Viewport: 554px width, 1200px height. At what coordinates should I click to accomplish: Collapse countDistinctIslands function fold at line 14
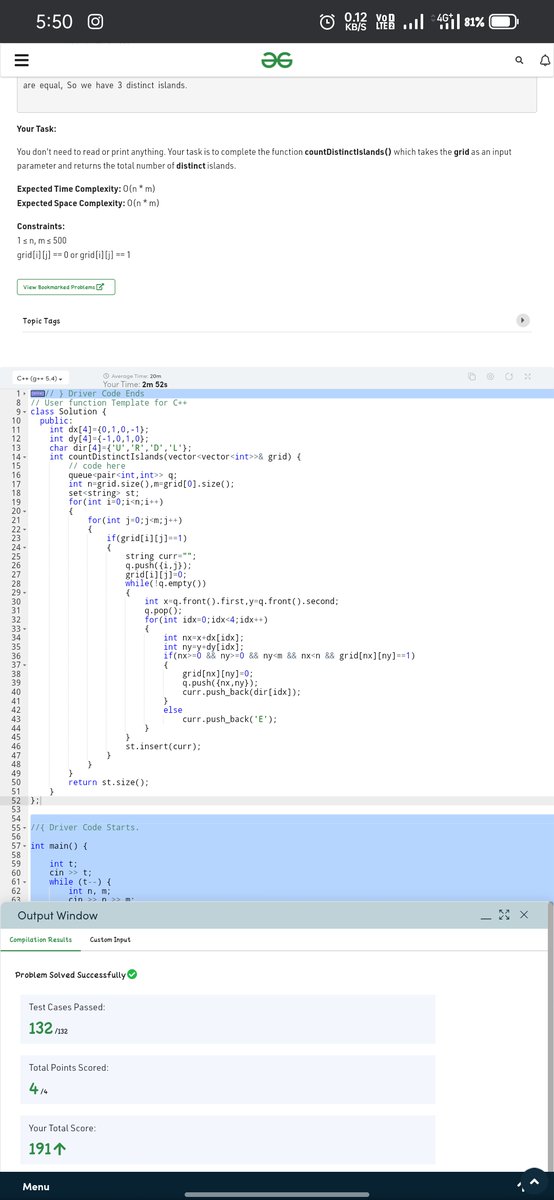24,457
